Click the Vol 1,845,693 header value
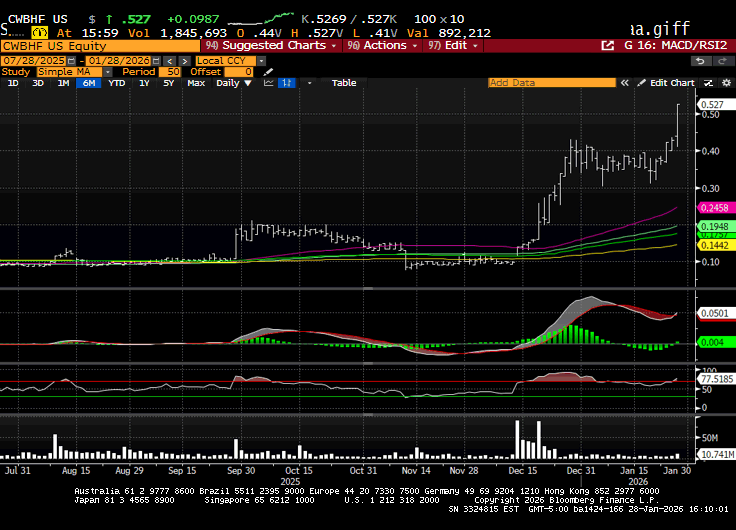736x530 pixels. click(177, 33)
